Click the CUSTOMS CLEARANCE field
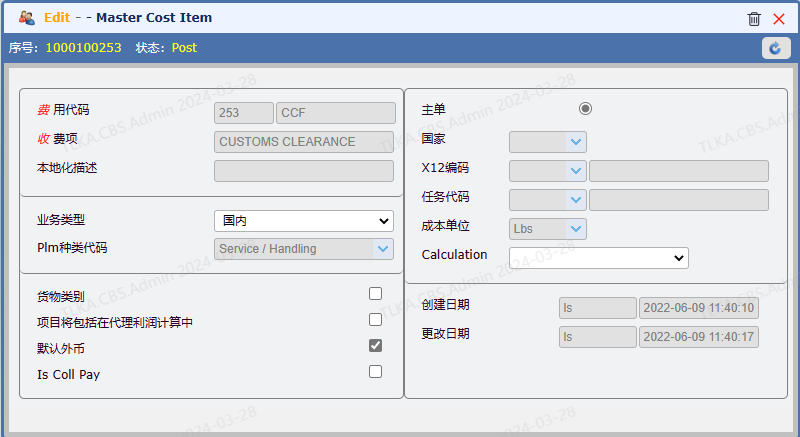 304,142
